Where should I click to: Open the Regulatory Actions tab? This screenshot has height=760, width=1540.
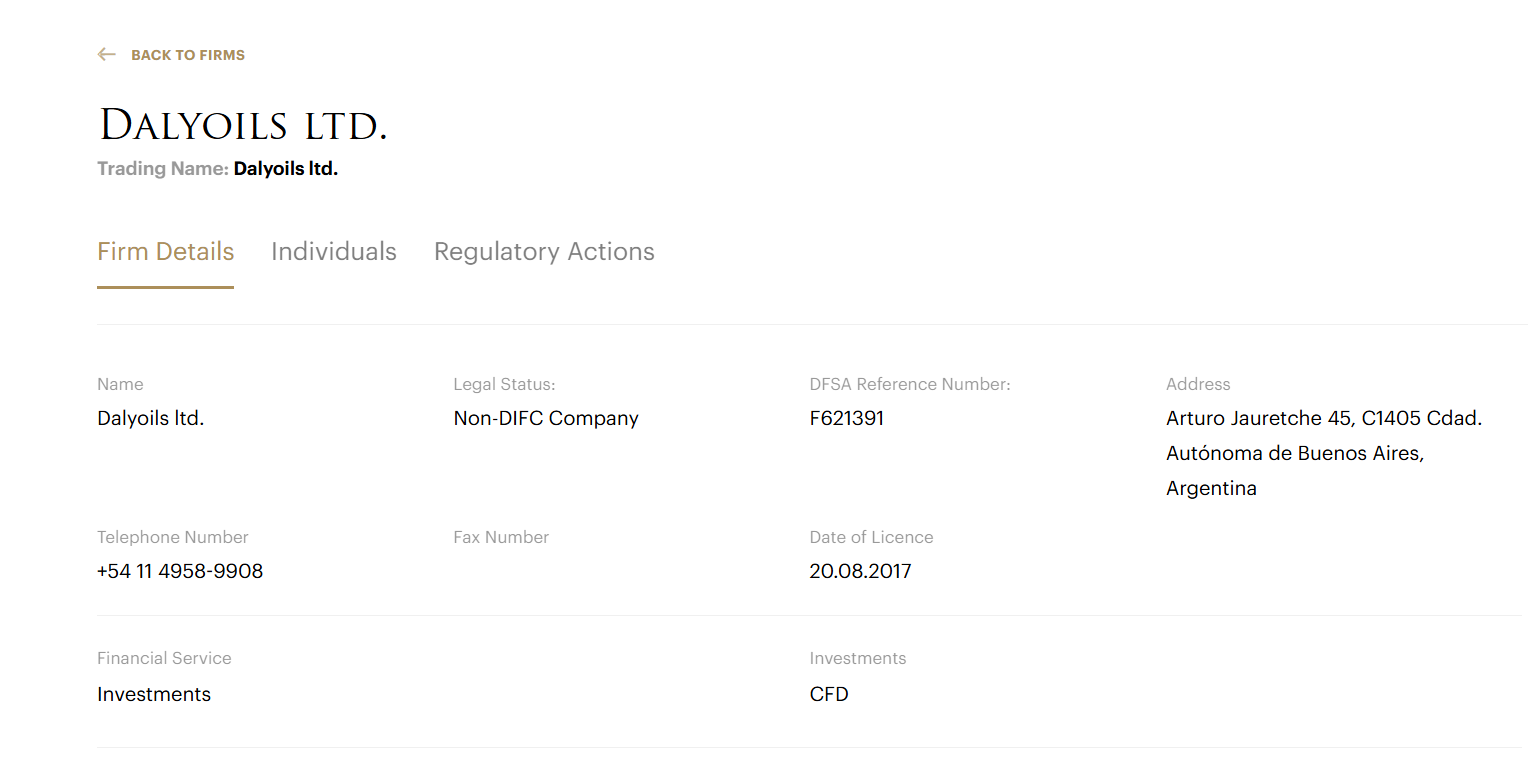[544, 252]
